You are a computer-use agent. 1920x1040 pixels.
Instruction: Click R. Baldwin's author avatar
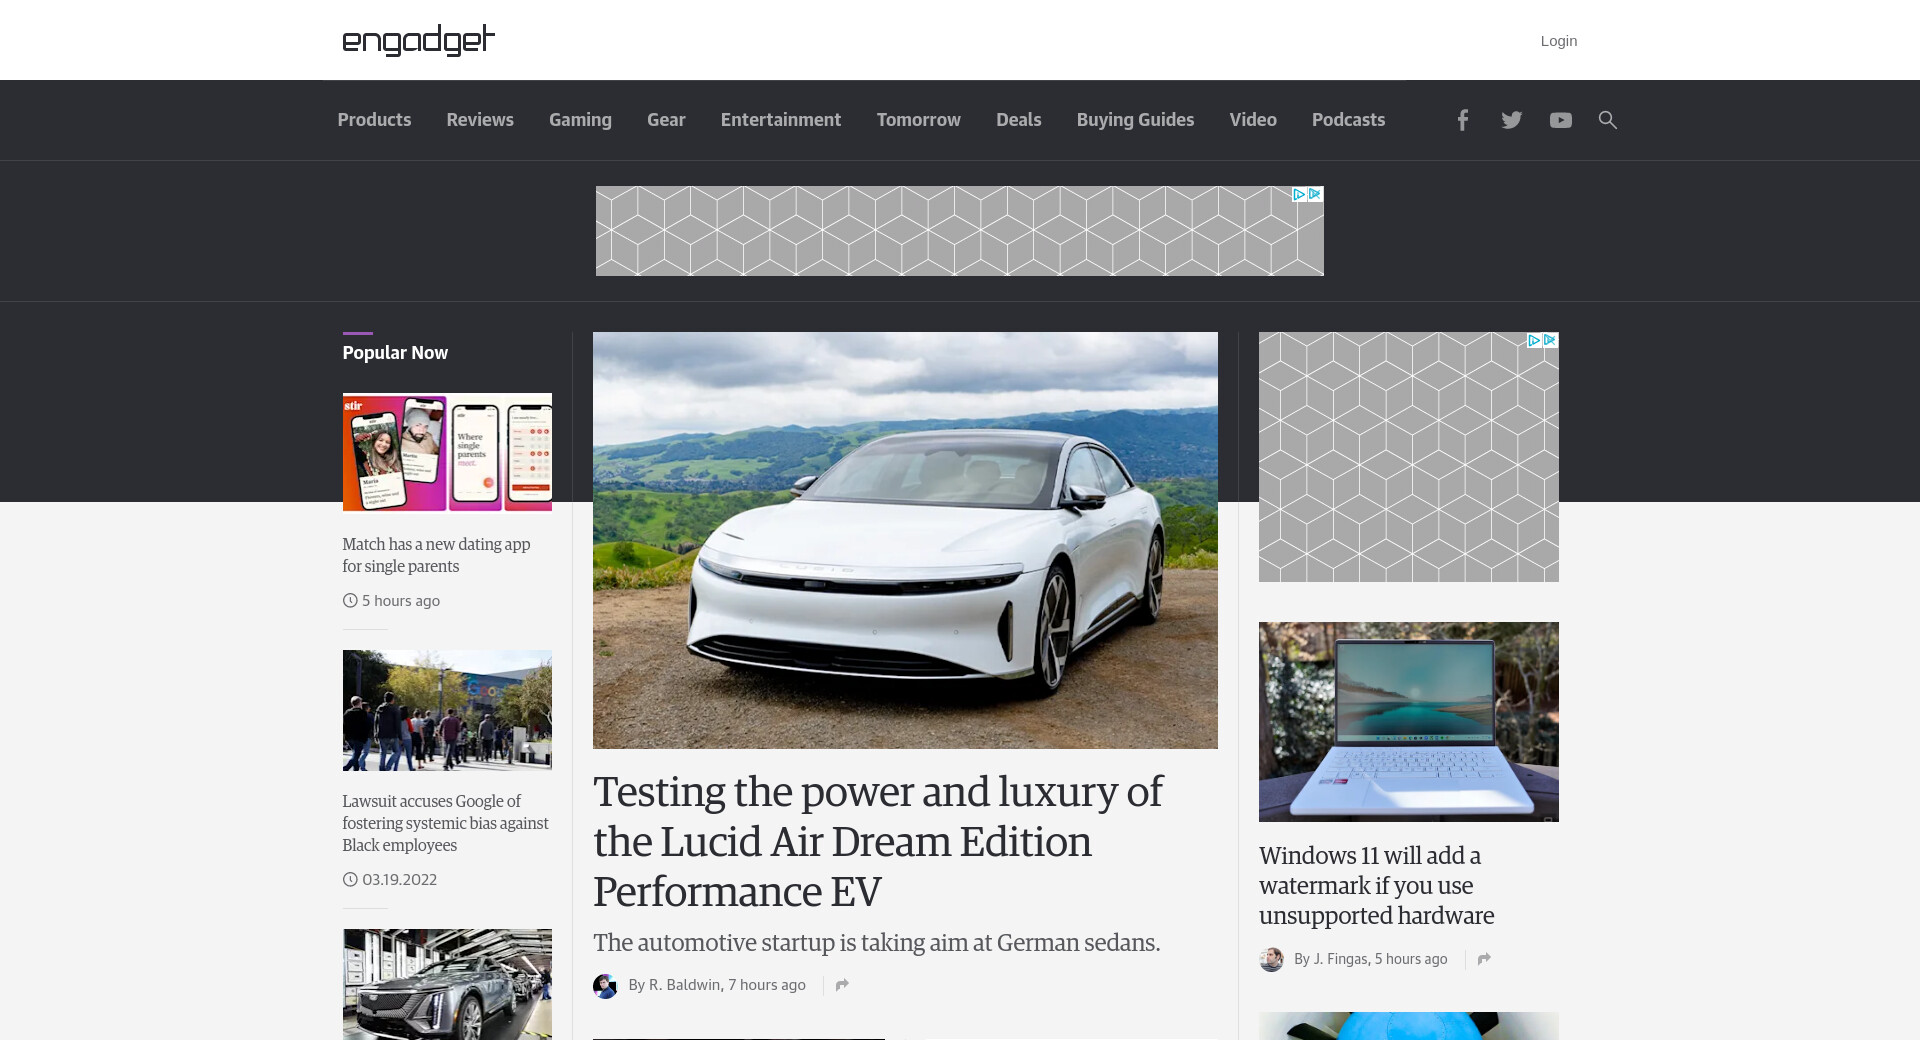pyautogui.click(x=605, y=986)
